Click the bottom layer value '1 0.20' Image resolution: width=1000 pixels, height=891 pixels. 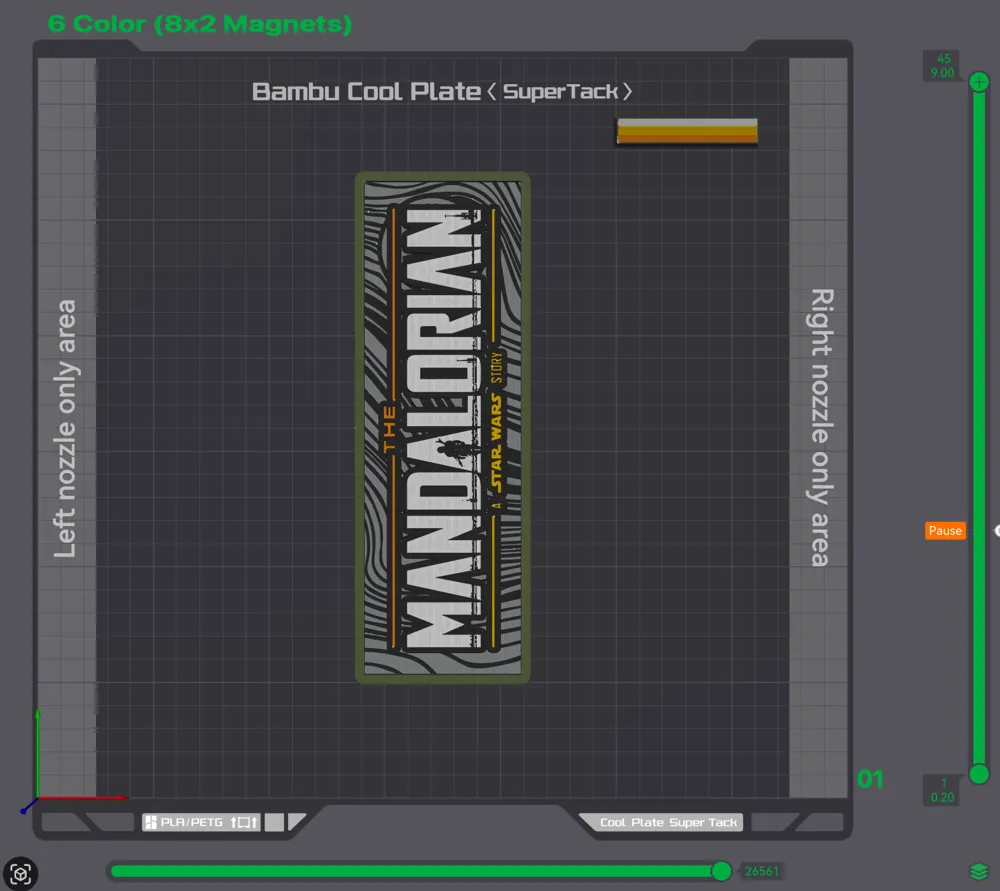pyautogui.click(x=943, y=790)
